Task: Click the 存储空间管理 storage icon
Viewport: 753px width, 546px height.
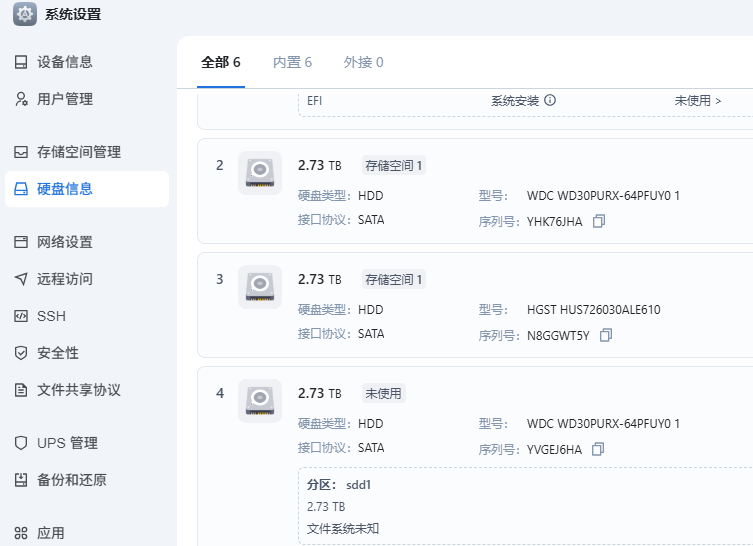Action: (21, 152)
